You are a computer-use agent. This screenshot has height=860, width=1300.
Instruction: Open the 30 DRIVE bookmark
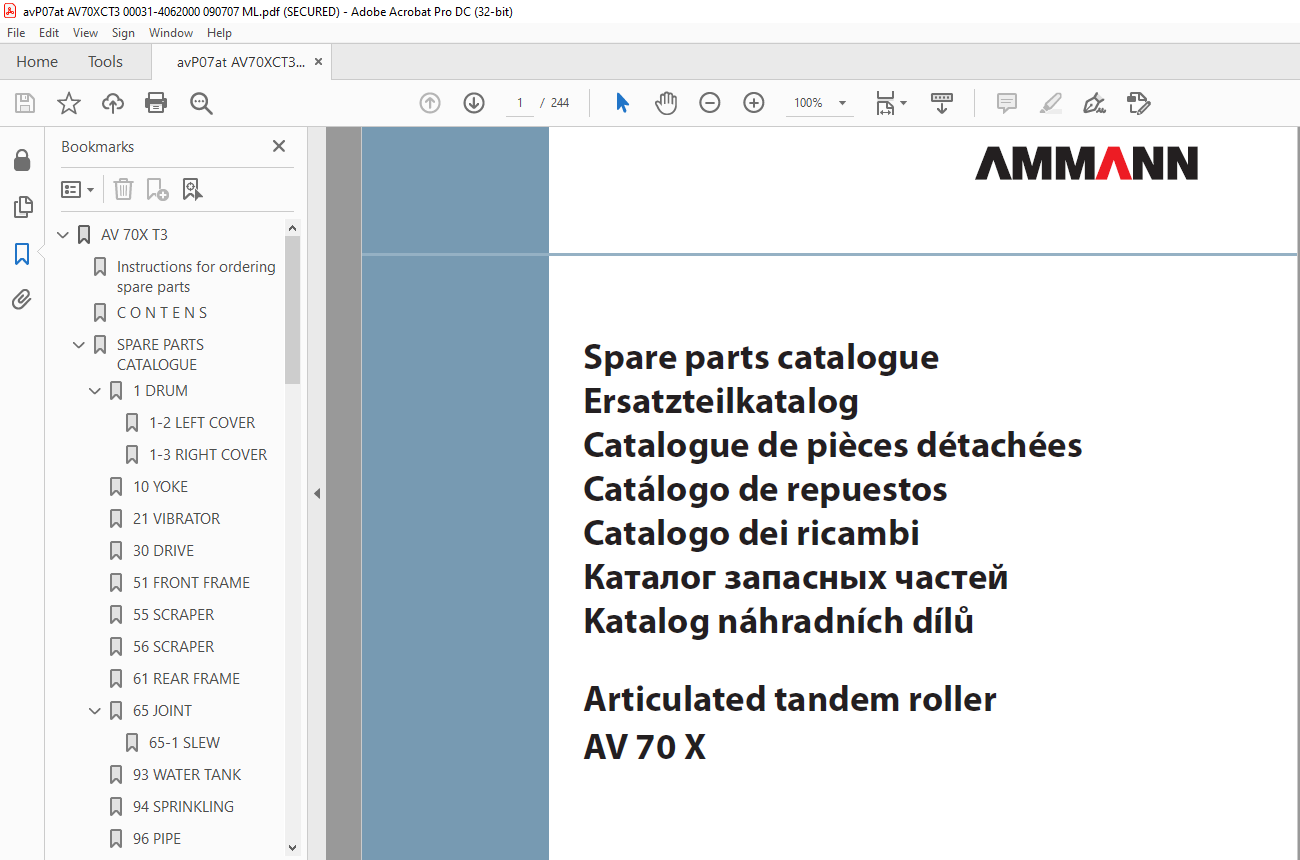click(x=163, y=551)
